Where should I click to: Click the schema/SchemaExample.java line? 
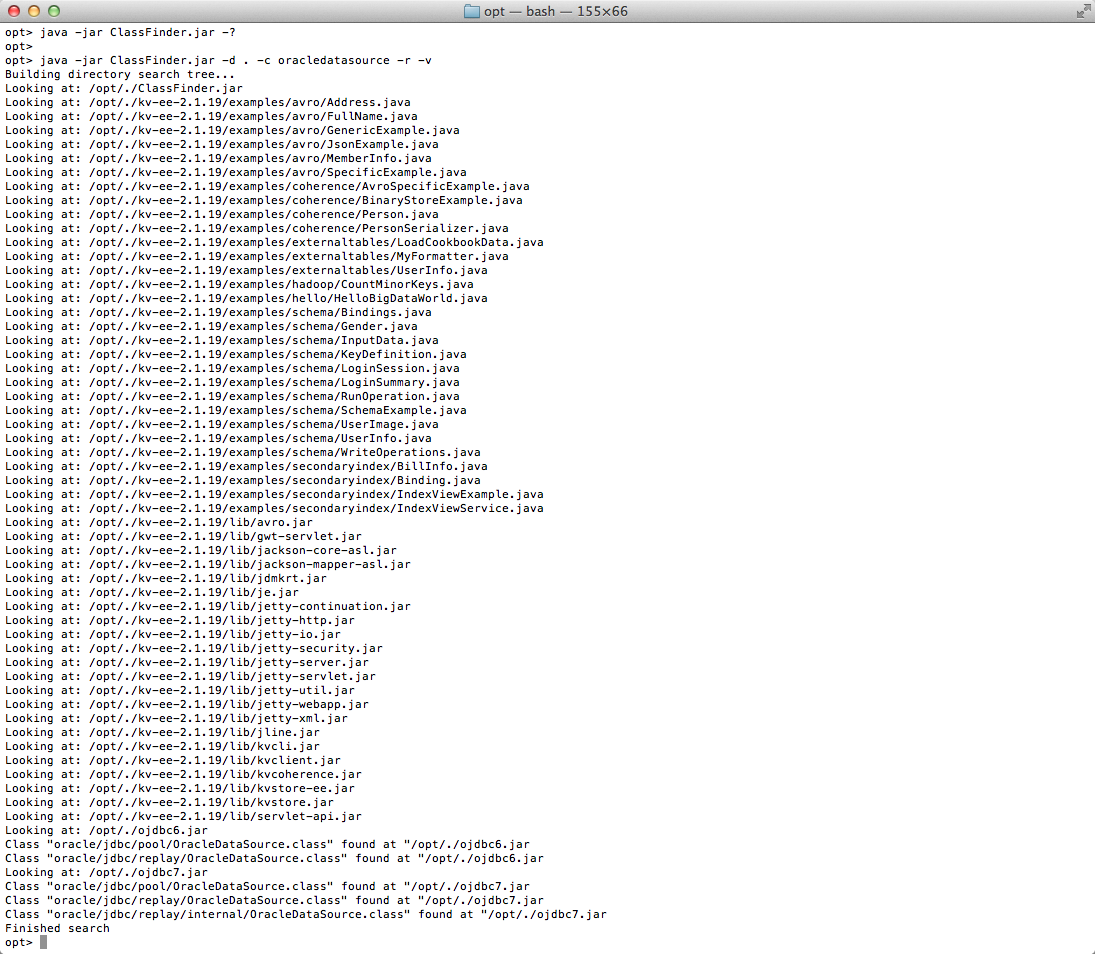point(235,410)
